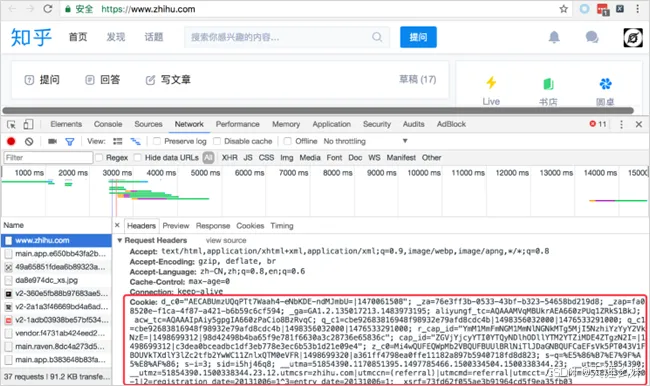Open the Performance tab
Viewport: 650px width, 386px height.
(238, 124)
